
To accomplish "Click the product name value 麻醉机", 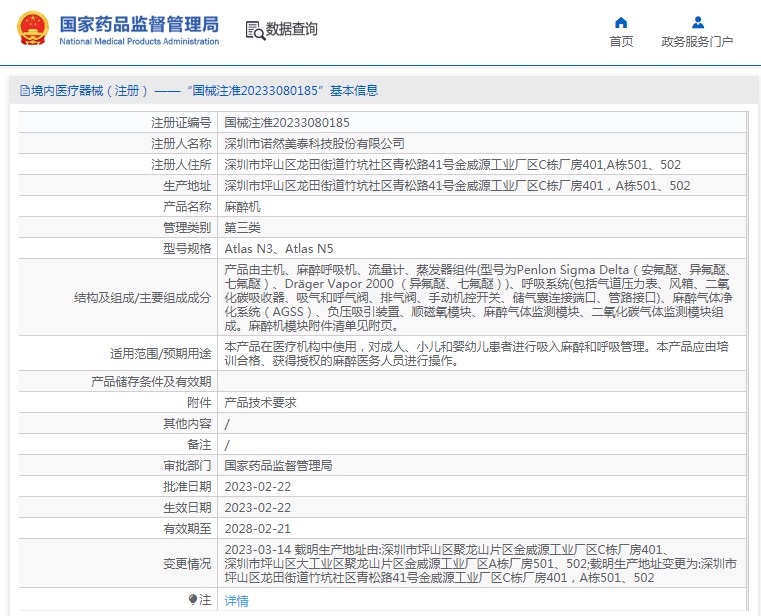I will coord(241,206).
